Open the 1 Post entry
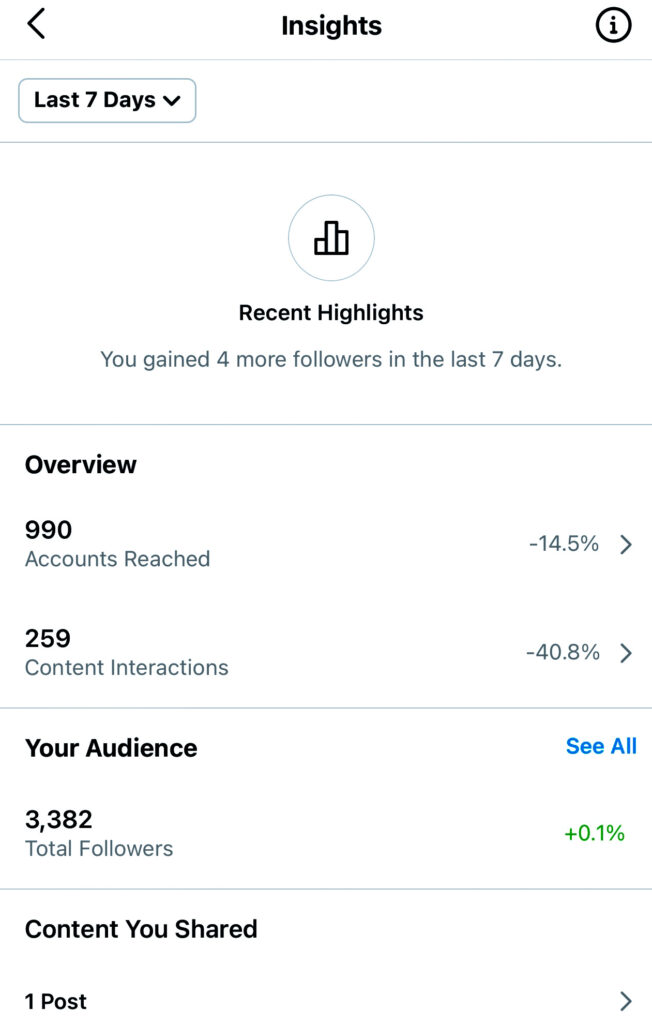This screenshot has width=652, height=1024. pos(56,1001)
